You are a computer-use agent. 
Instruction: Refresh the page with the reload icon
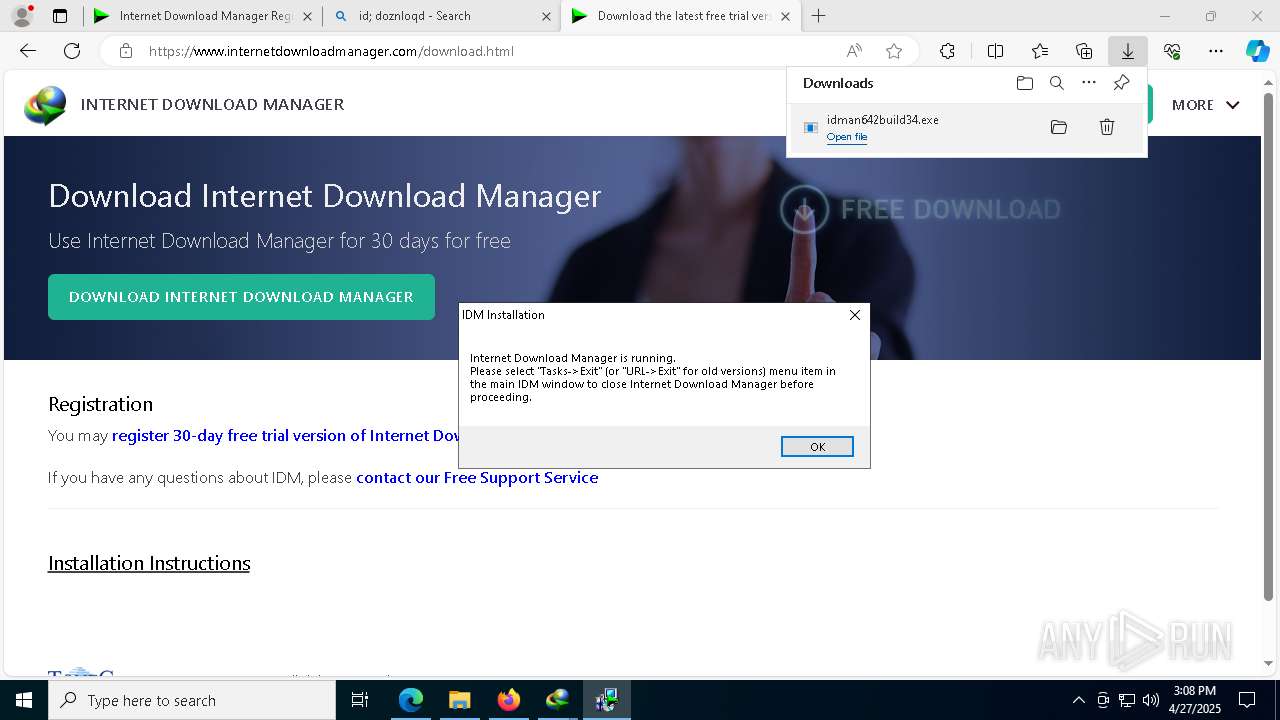pyautogui.click(x=72, y=51)
